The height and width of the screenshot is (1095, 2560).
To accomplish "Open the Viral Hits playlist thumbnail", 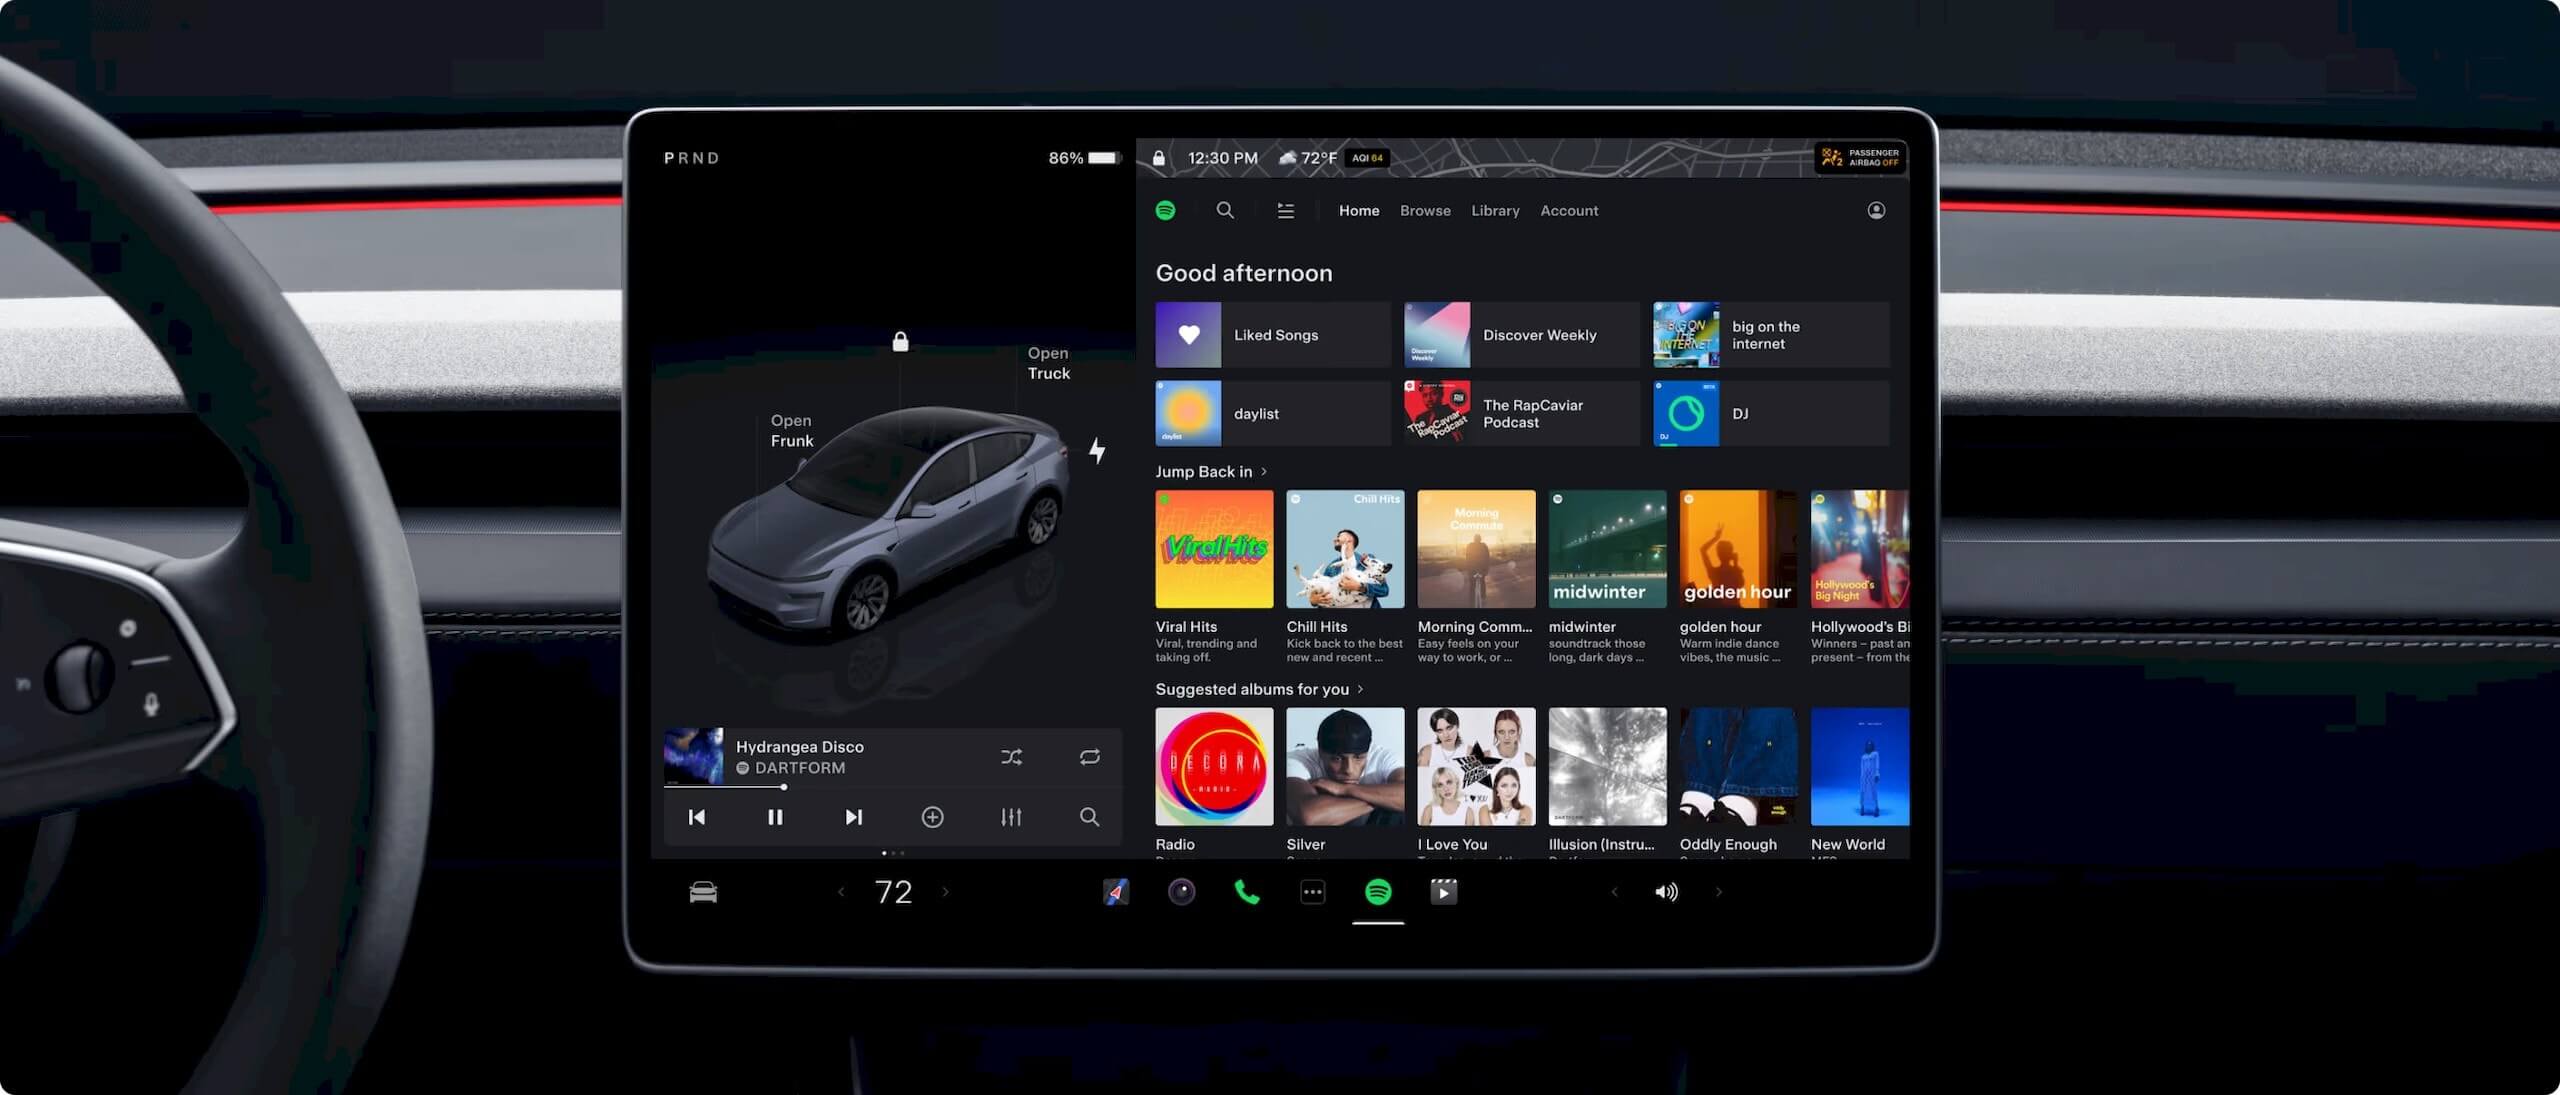I will (x=1214, y=549).
